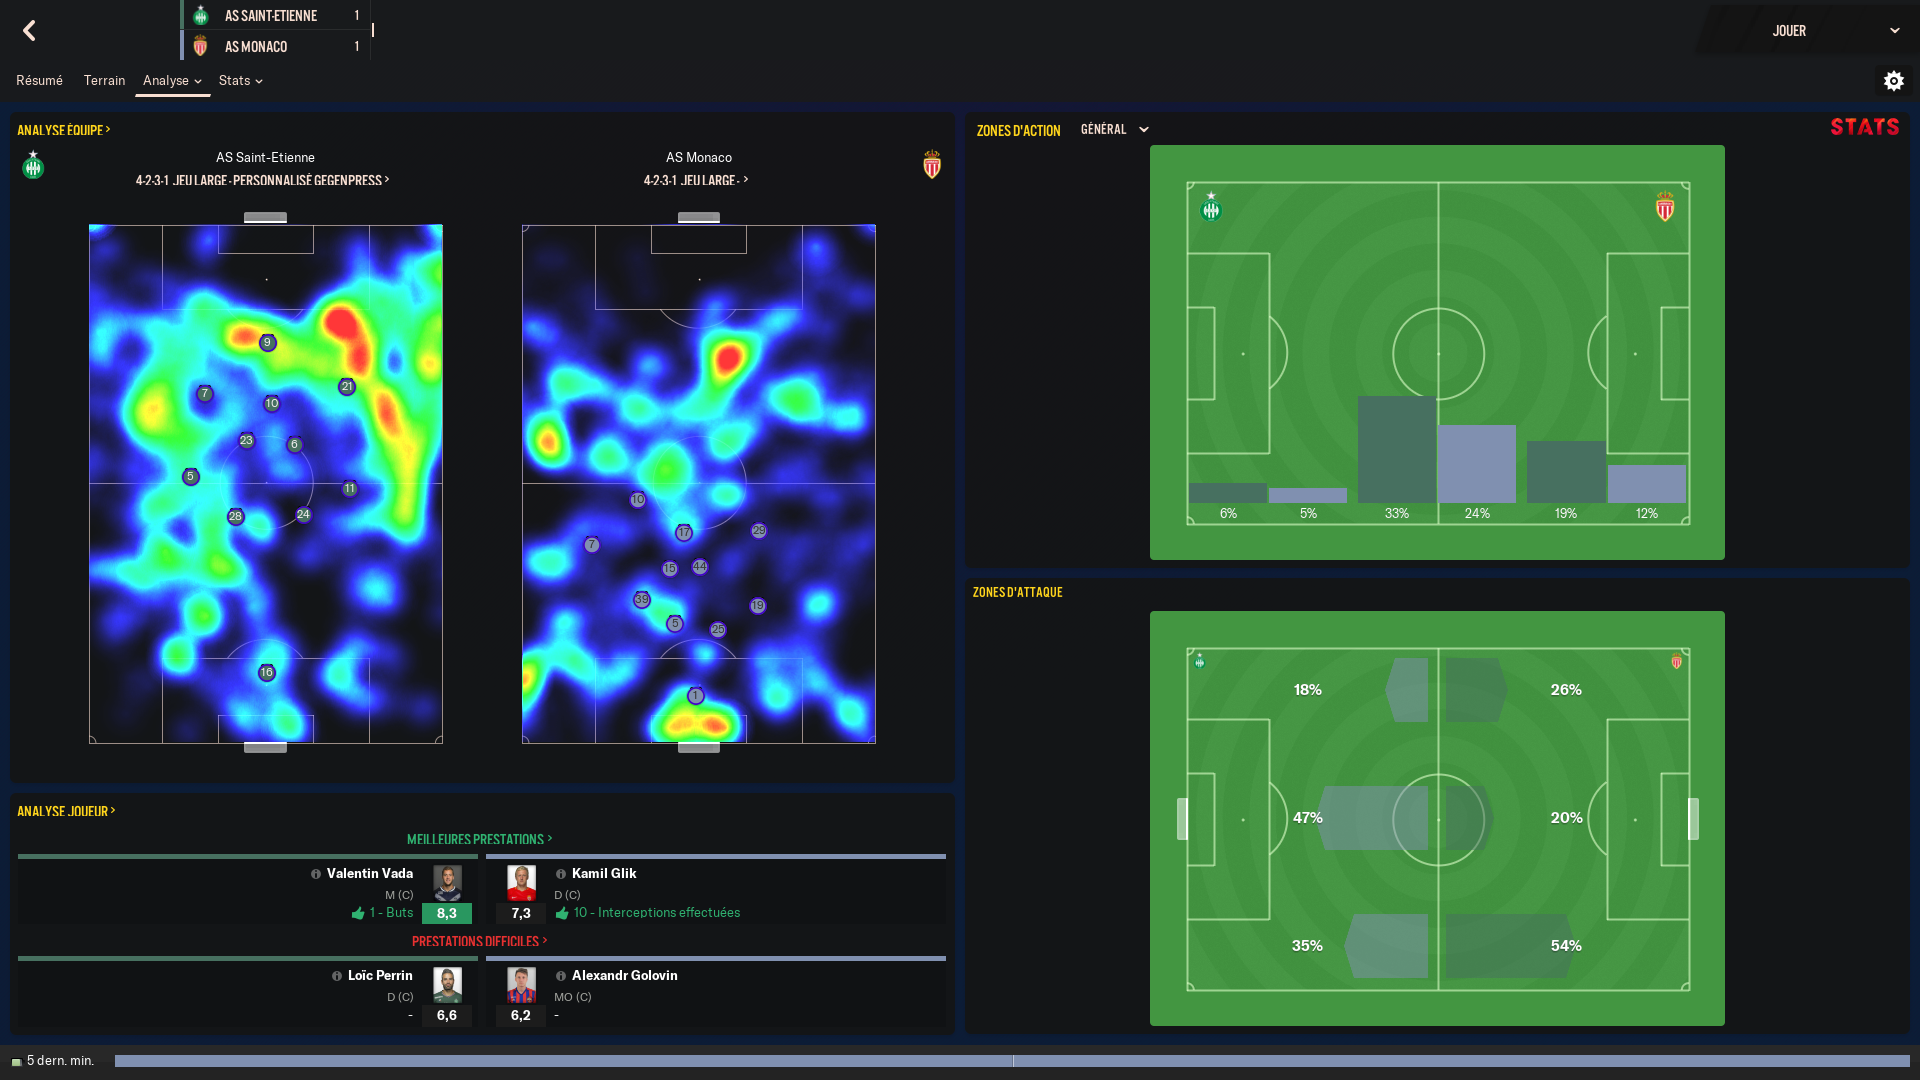Select player 44 on Monaco heatmap
The width and height of the screenshot is (1920, 1080).
point(700,567)
